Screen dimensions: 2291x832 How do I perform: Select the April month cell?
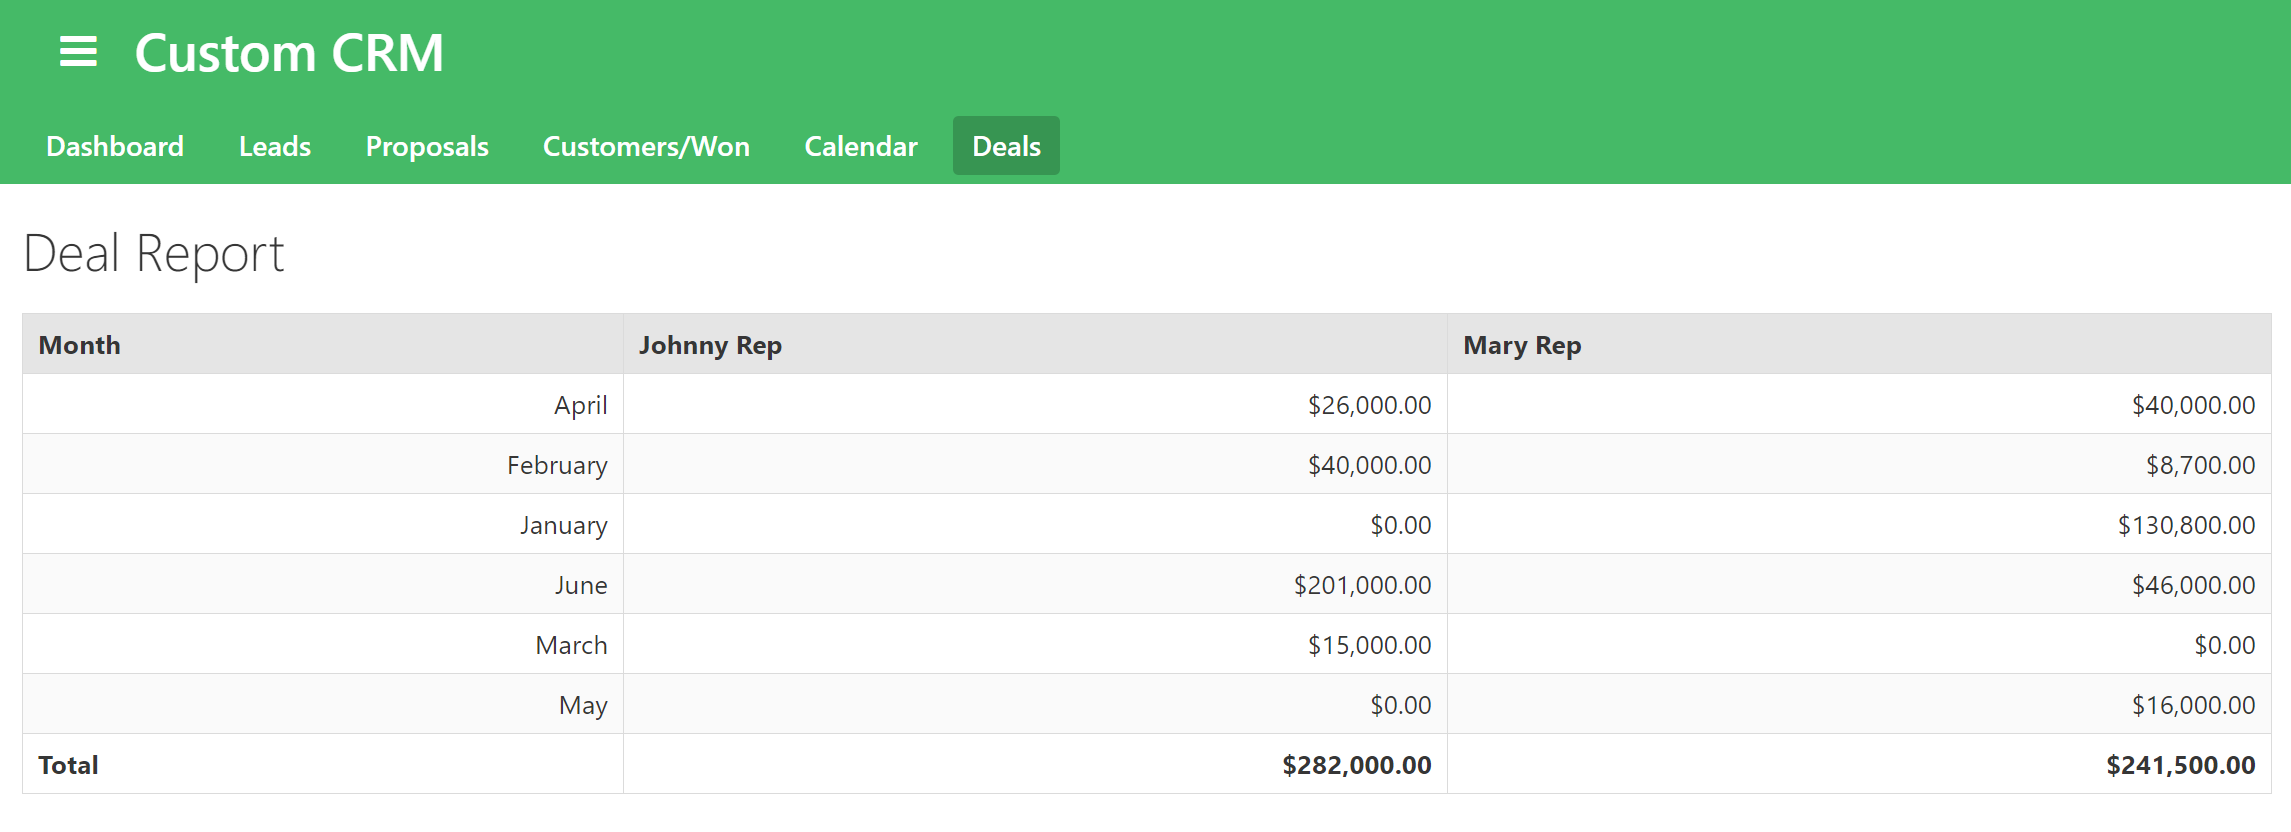(x=323, y=404)
